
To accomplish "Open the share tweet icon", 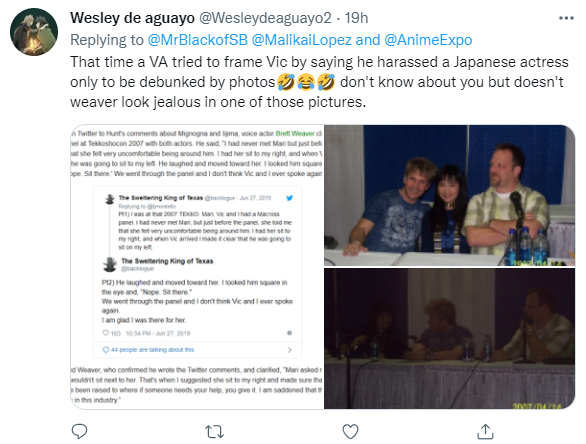I will coord(485,431).
